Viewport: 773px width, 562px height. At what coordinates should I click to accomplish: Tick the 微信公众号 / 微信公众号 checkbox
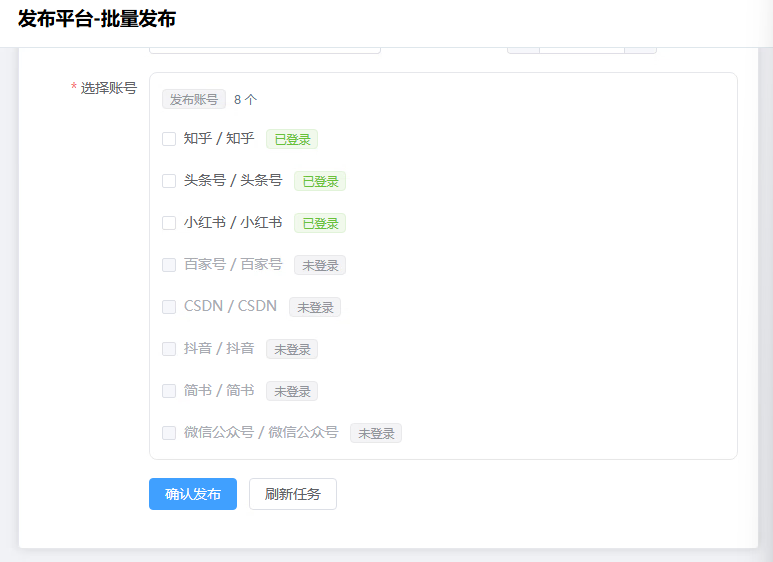pyautogui.click(x=169, y=433)
